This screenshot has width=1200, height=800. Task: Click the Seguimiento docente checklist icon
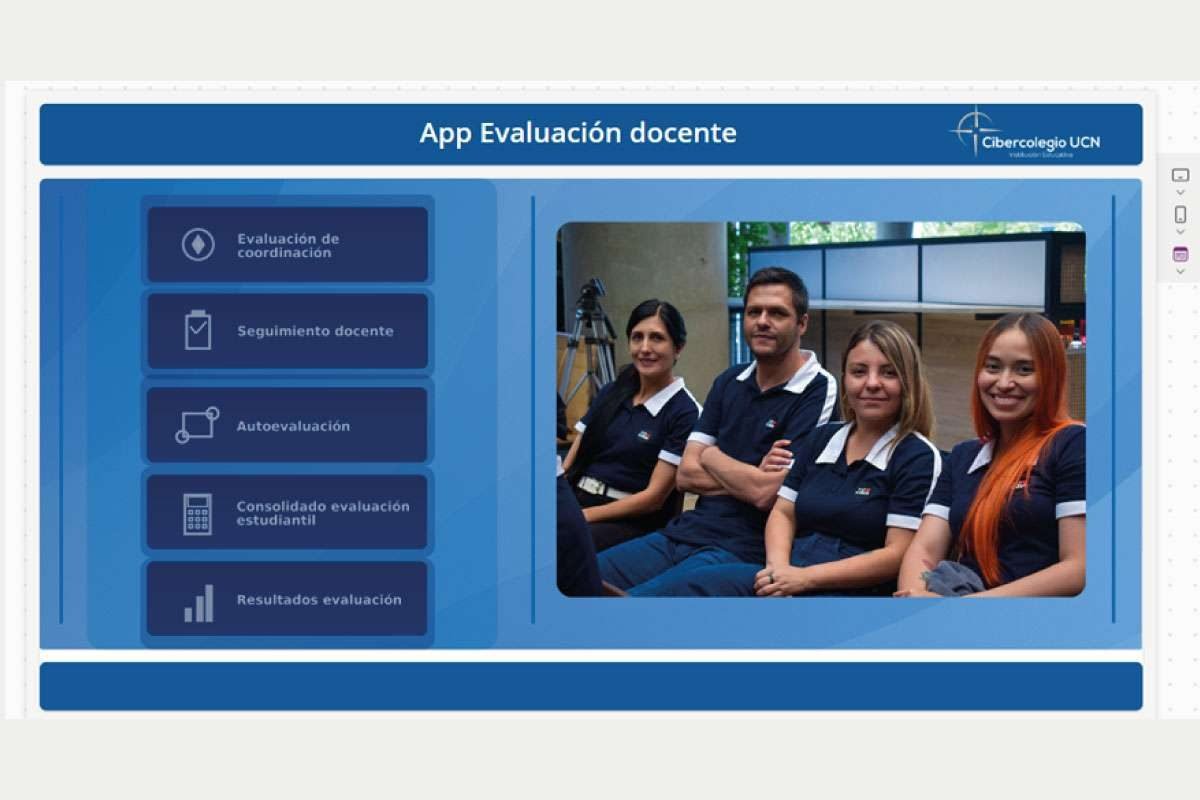click(196, 330)
